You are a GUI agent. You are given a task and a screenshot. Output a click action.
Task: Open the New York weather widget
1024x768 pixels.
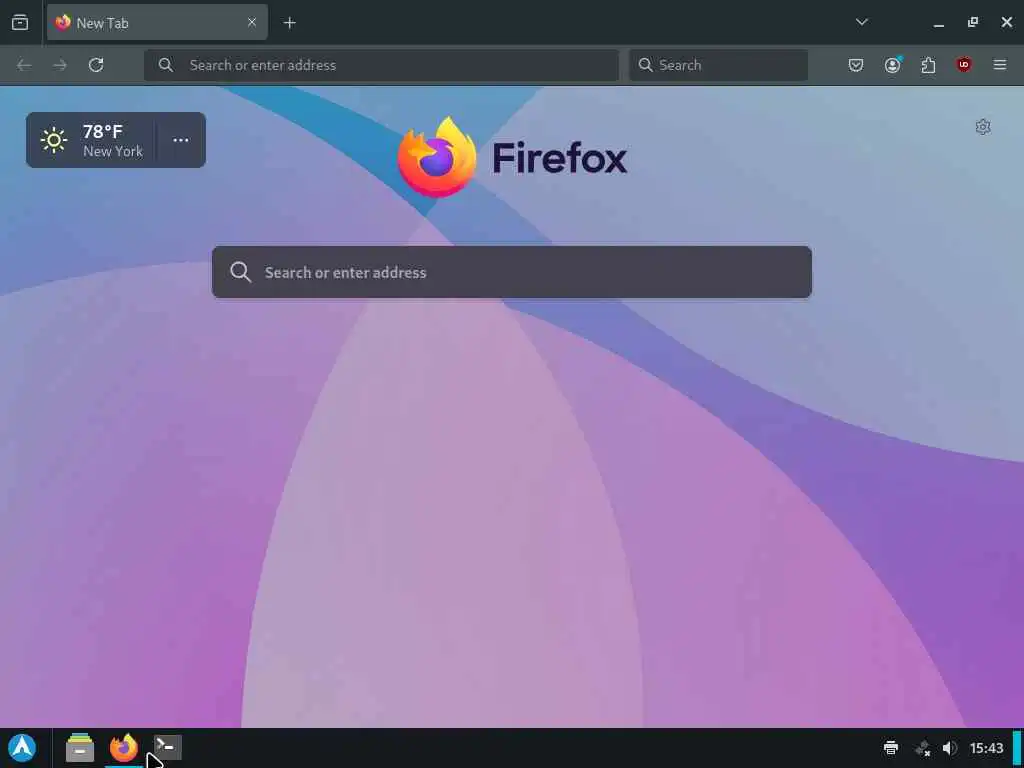pyautogui.click(x=91, y=140)
